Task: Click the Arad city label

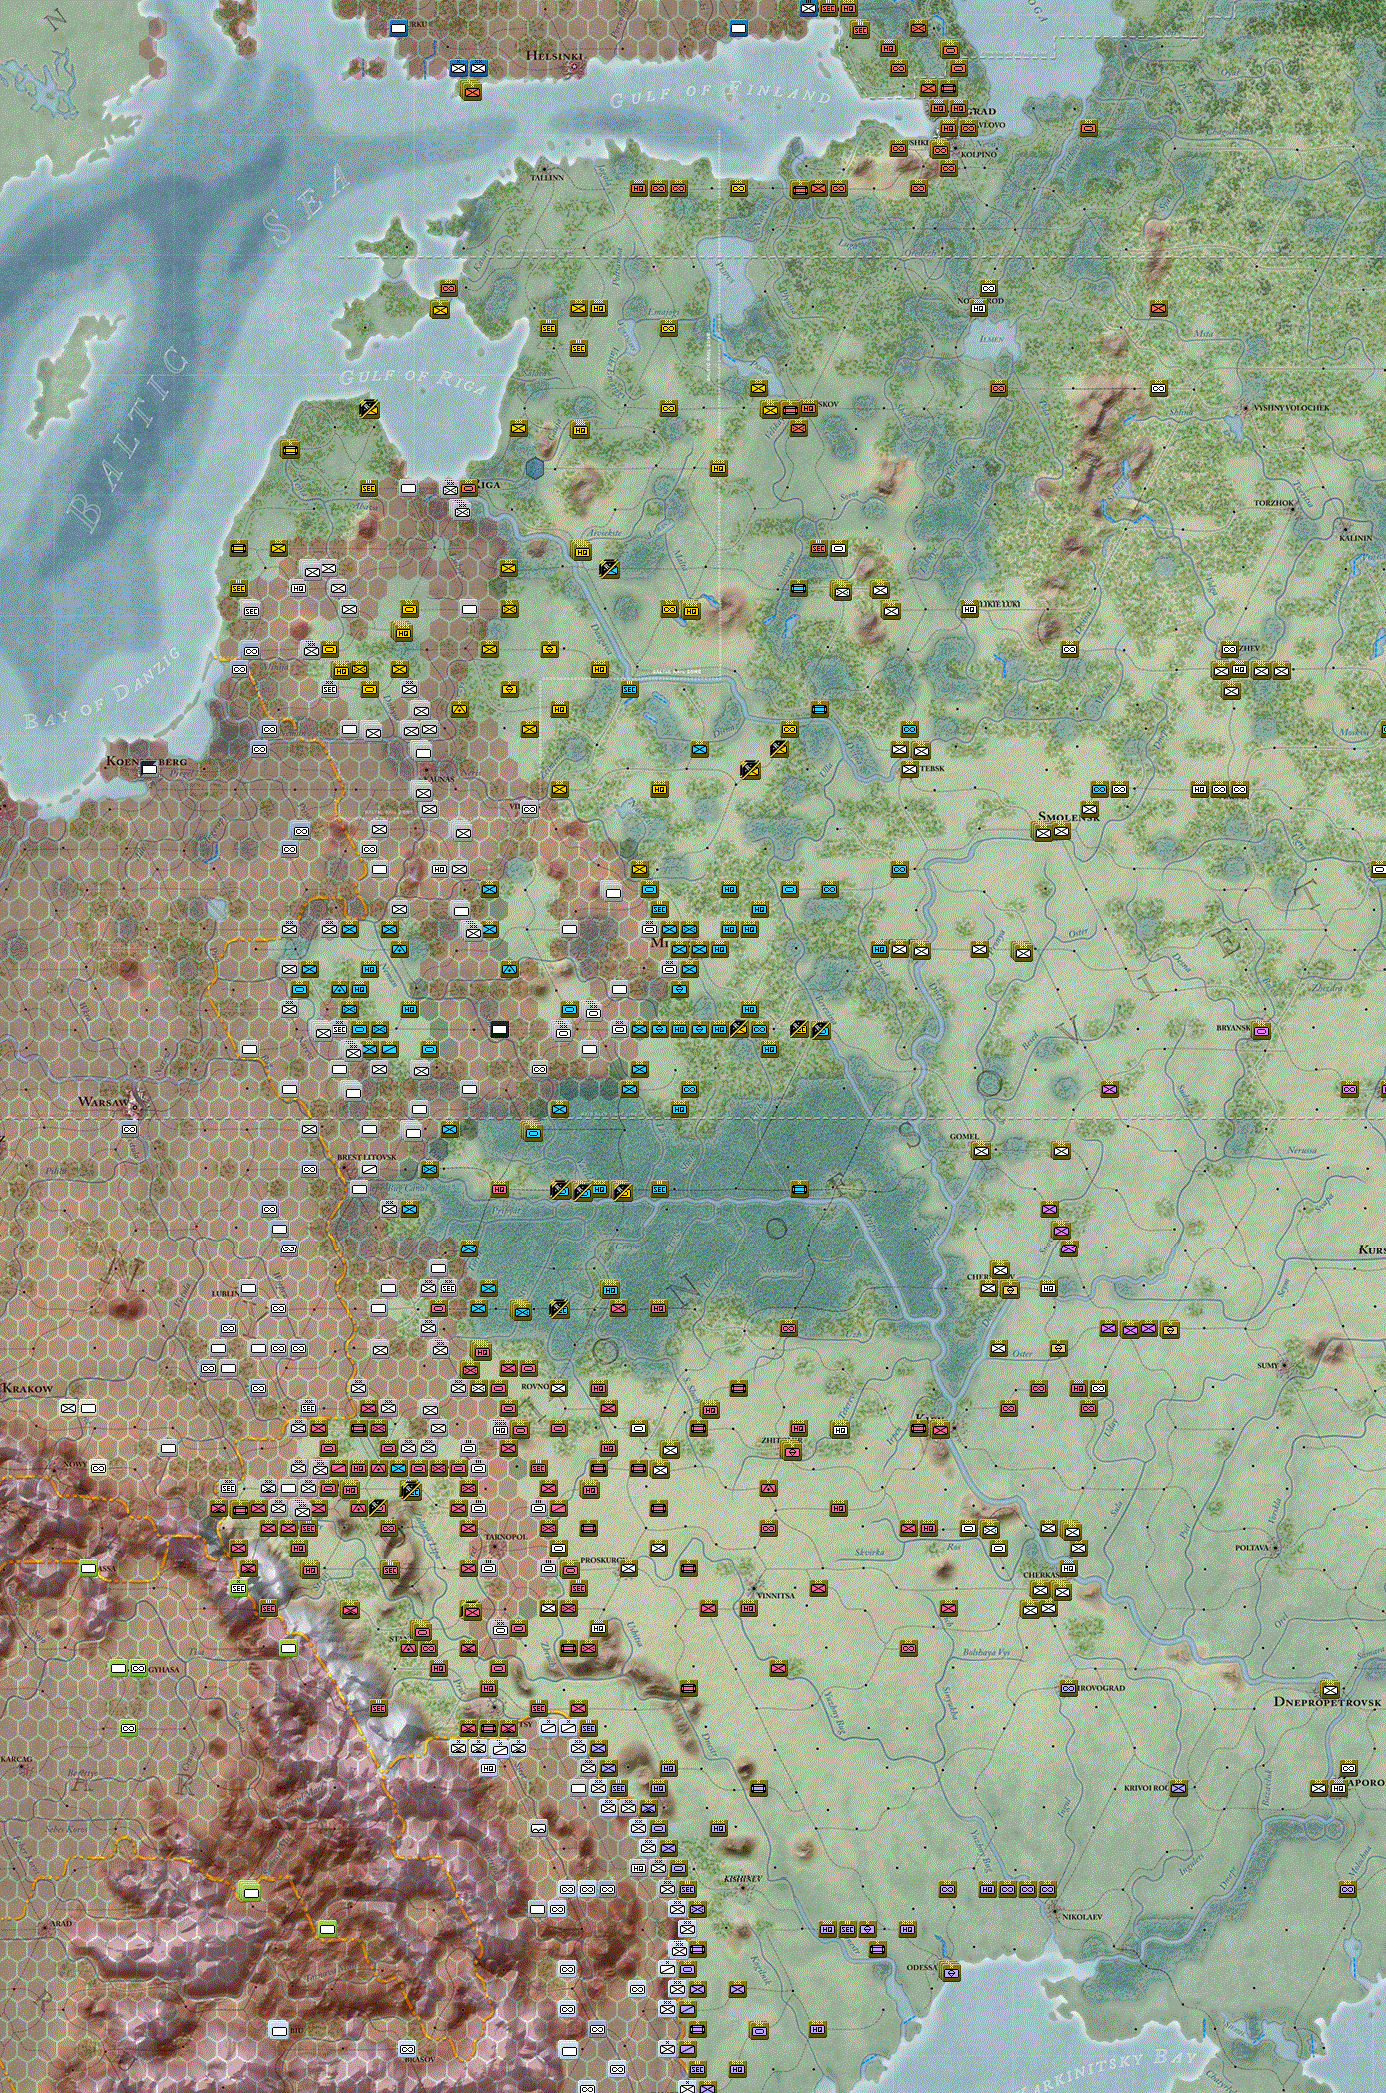Action: click(61, 1923)
